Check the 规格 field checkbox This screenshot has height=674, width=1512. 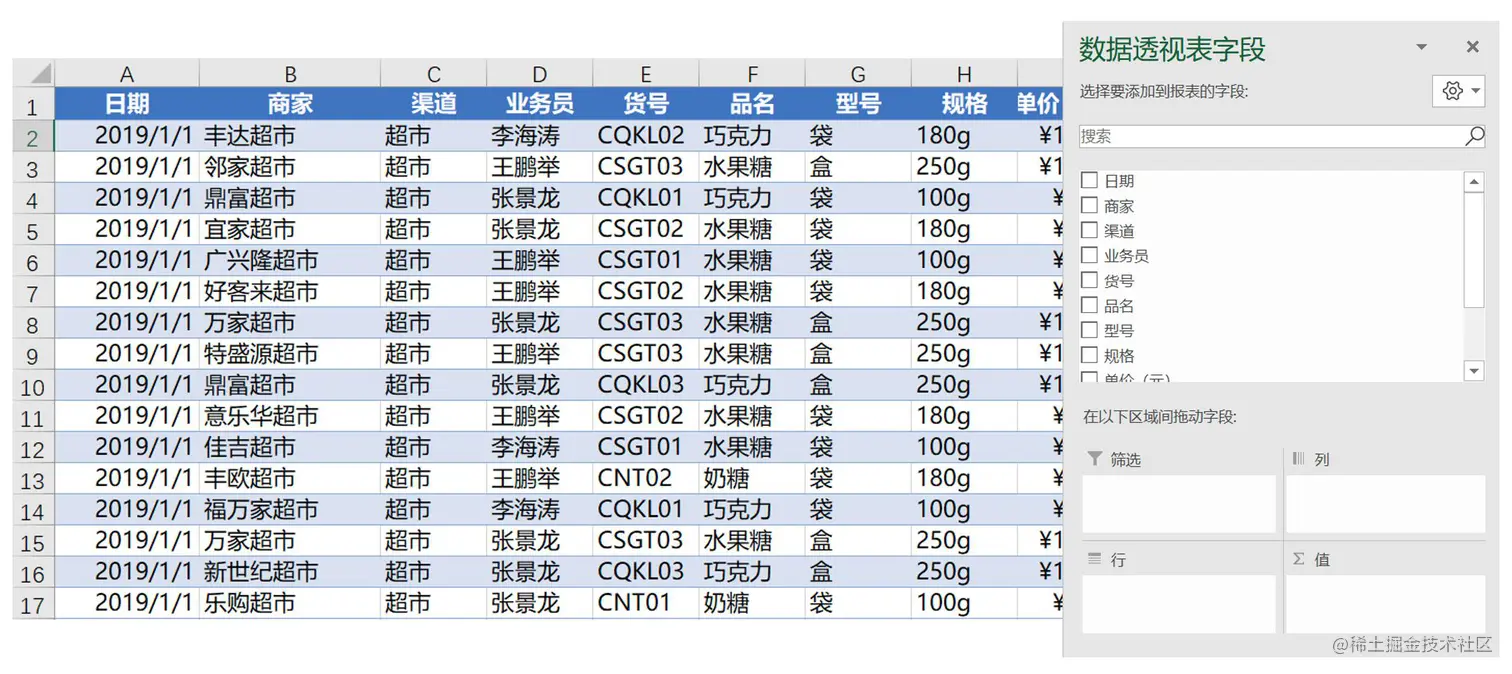(x=1090, y=354)
